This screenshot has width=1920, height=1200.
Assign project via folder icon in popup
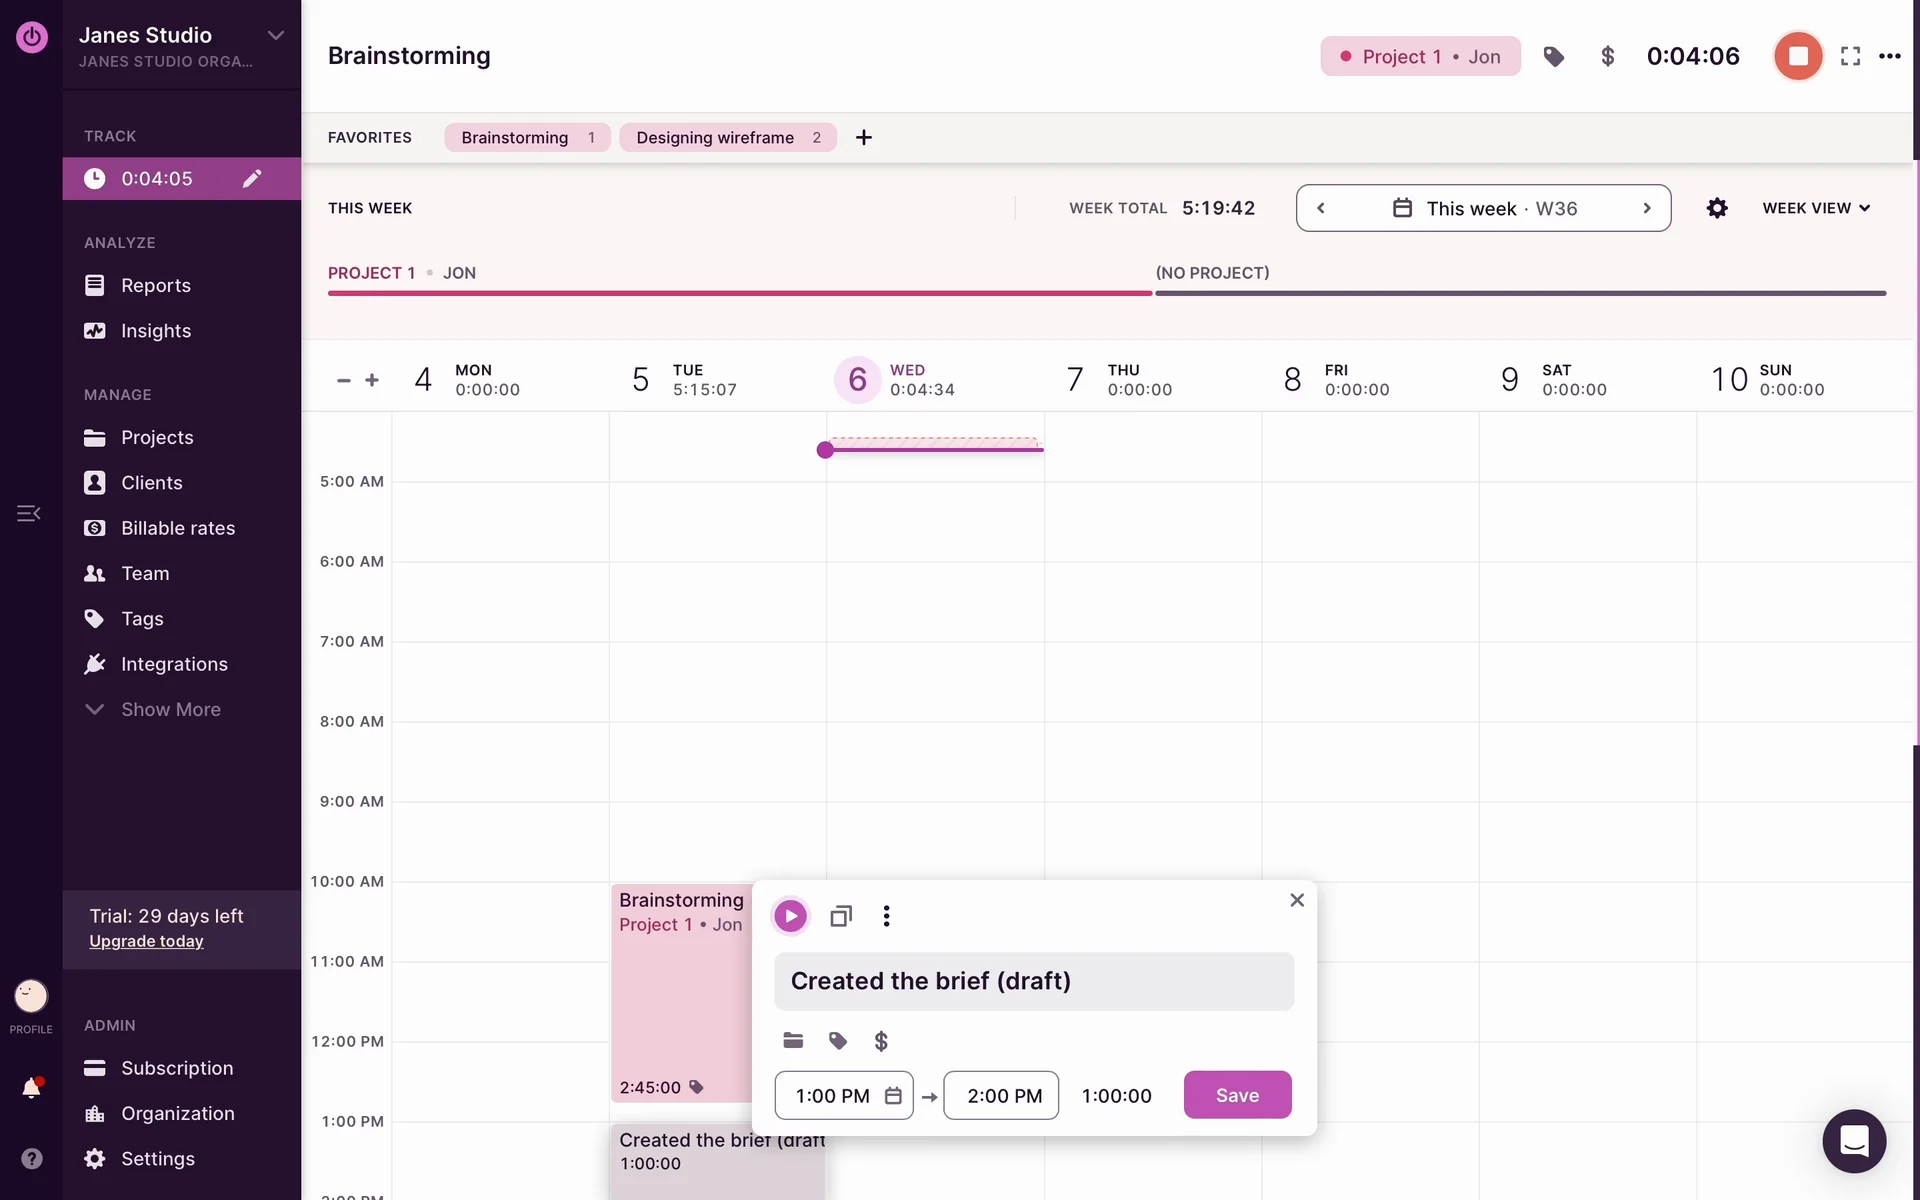point(793,1041)
